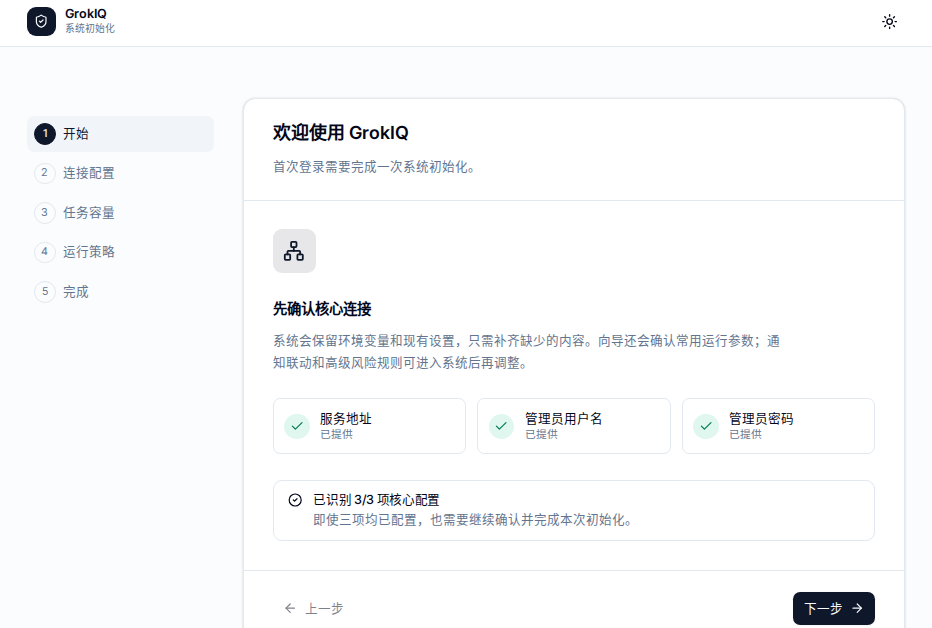Click the GrokIQ app name in header

(x=86, y=14)
